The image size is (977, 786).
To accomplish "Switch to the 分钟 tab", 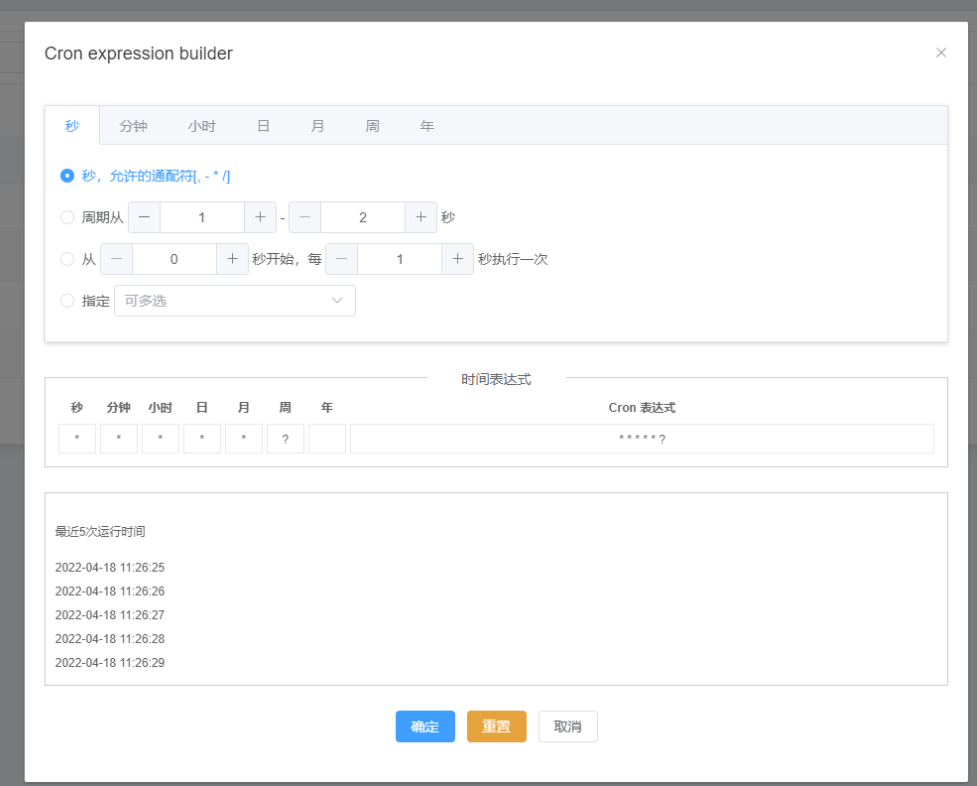I will (133, 125).
